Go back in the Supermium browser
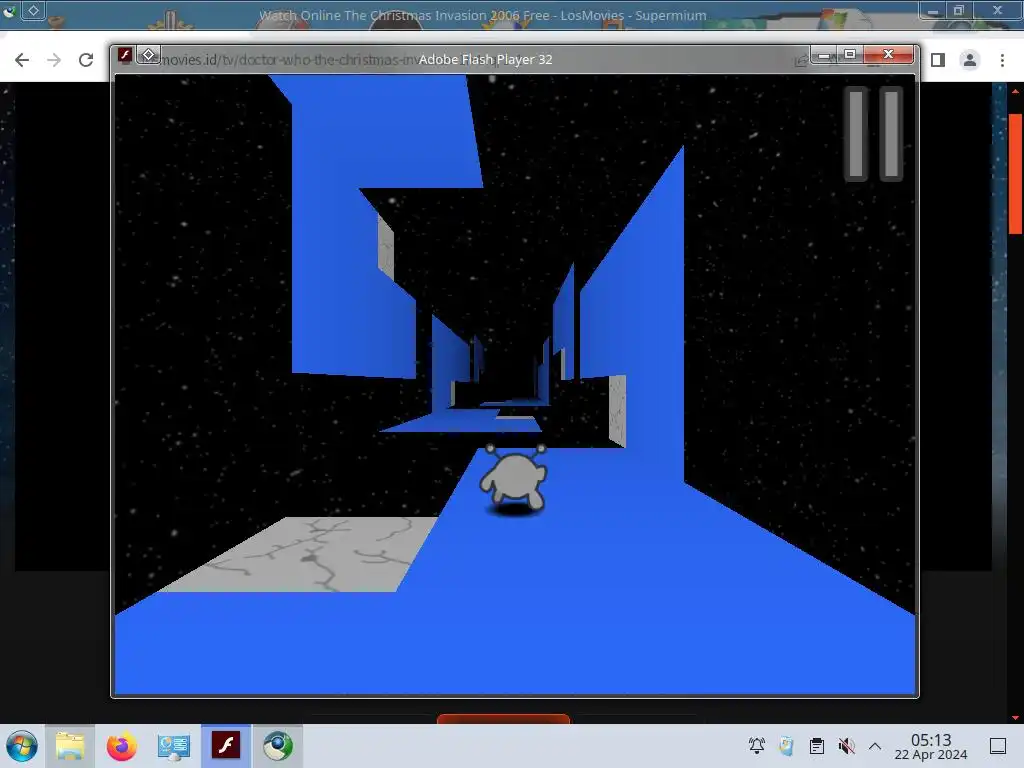This screenshot has width=1024, height=768. tap(22, 60)
